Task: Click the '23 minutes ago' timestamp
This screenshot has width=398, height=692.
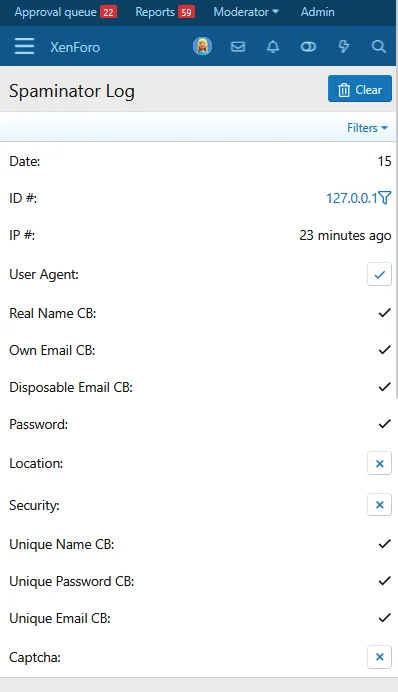Action: pos(345,236)
